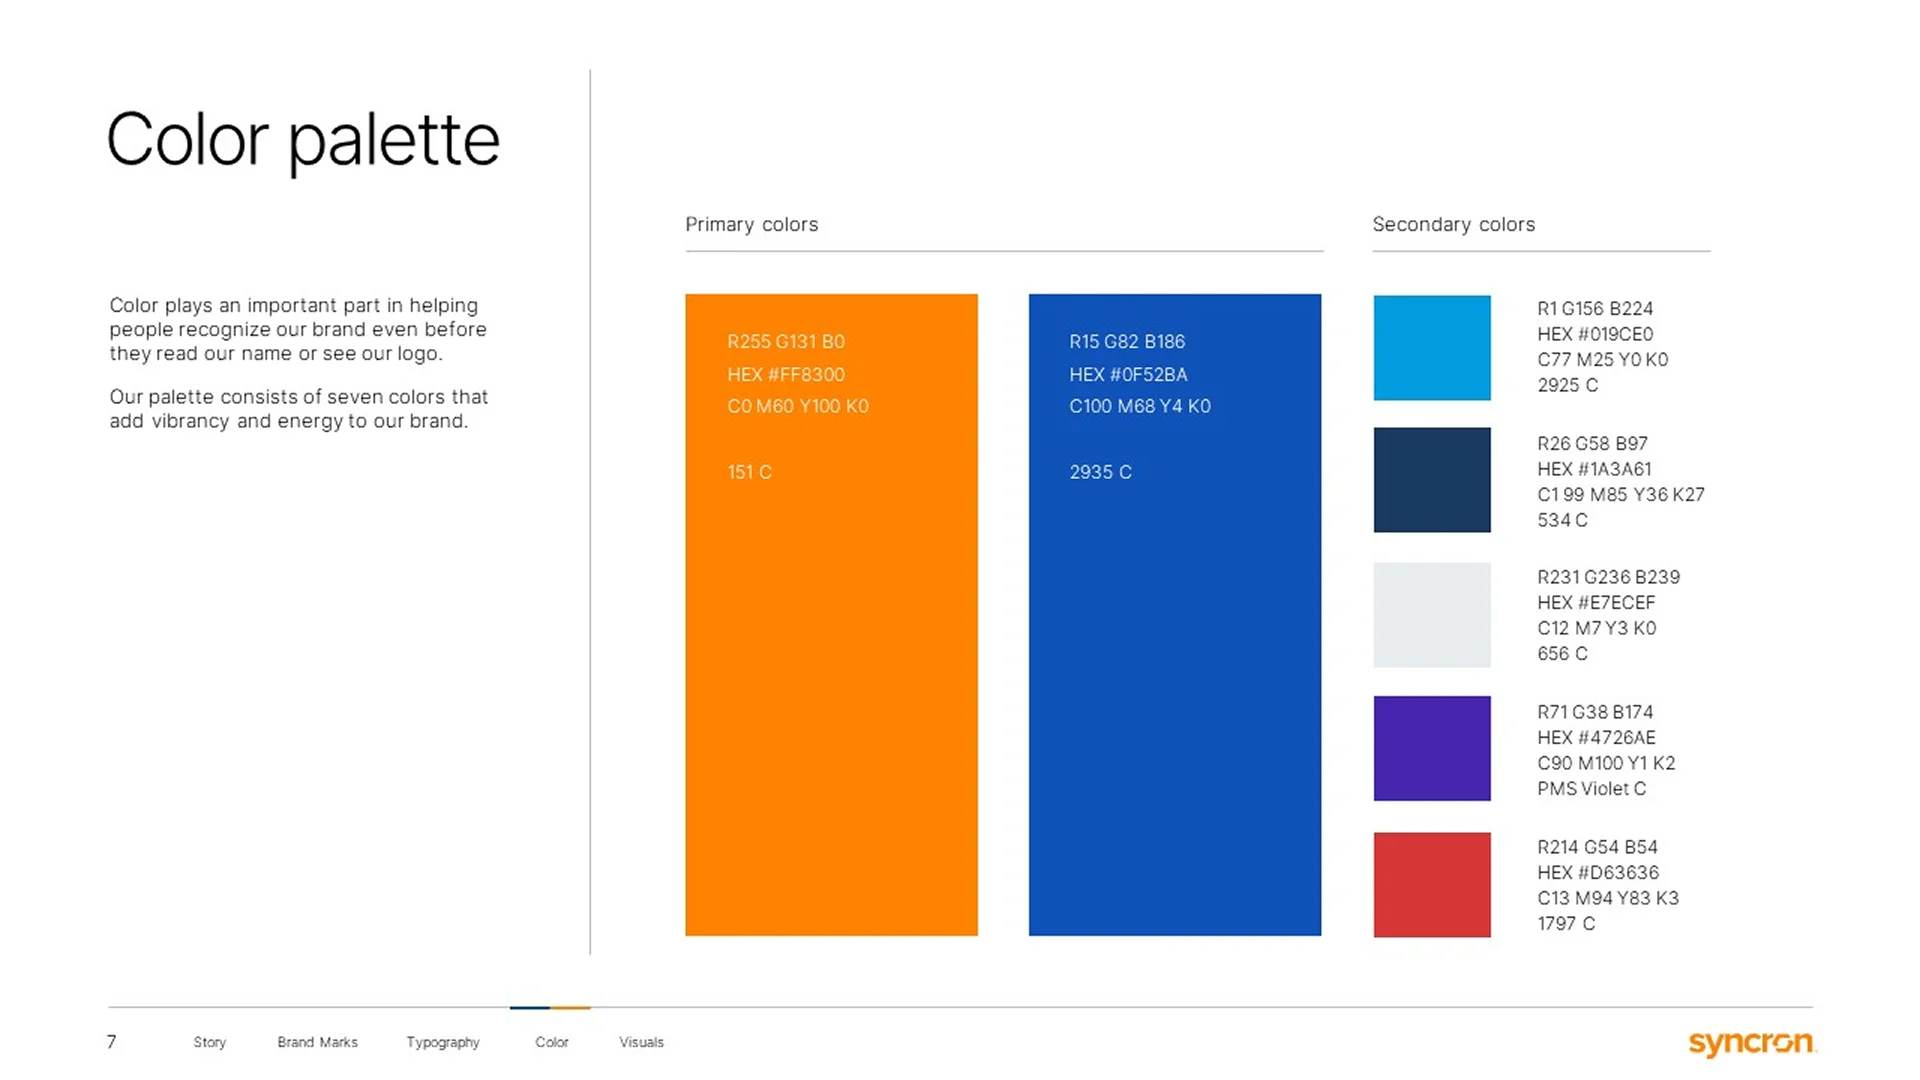Viewport: 1920px width, 1080px height.
Task: Click the HEX #FF8300 value text
Action: (786, 374)
